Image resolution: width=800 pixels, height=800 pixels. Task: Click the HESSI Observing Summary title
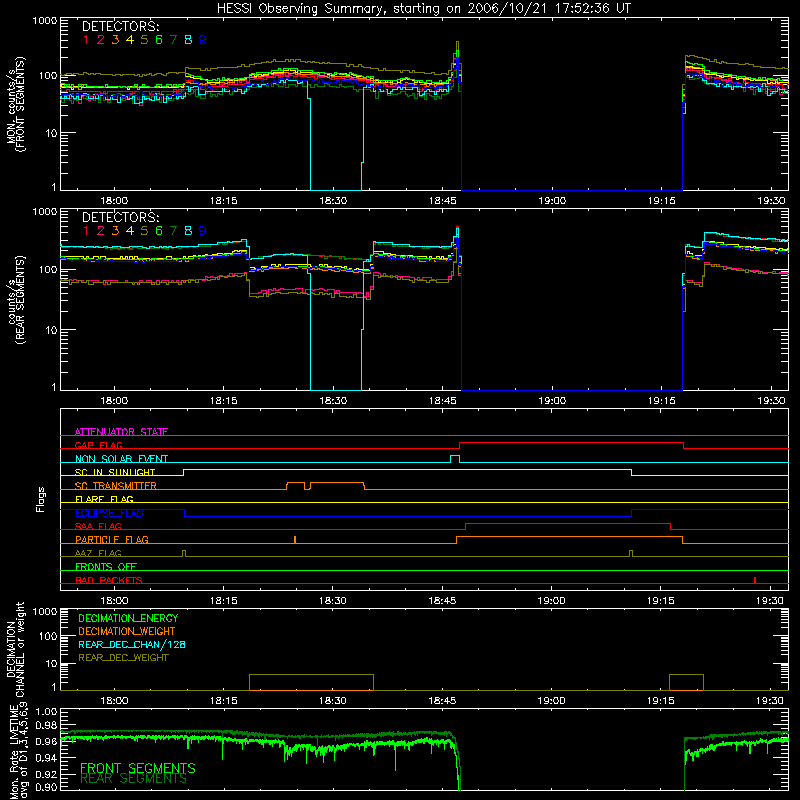(424, 8)
